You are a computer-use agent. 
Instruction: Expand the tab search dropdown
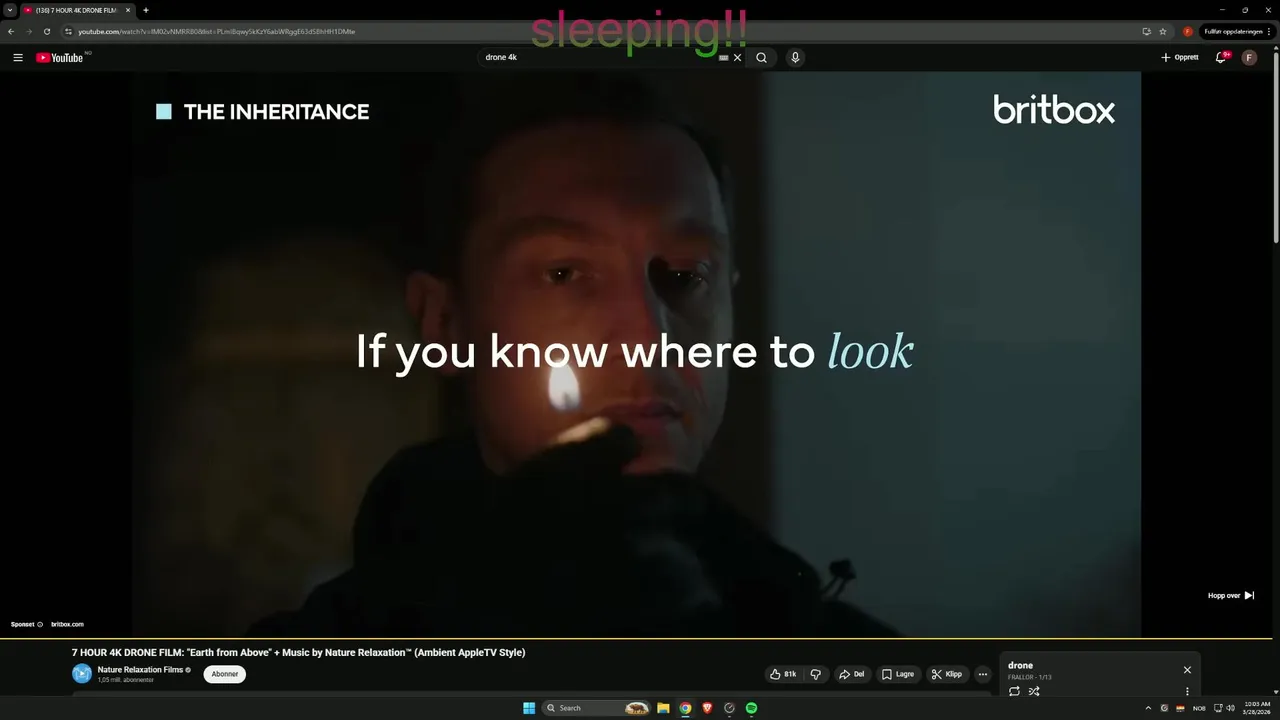coord(9,10)
